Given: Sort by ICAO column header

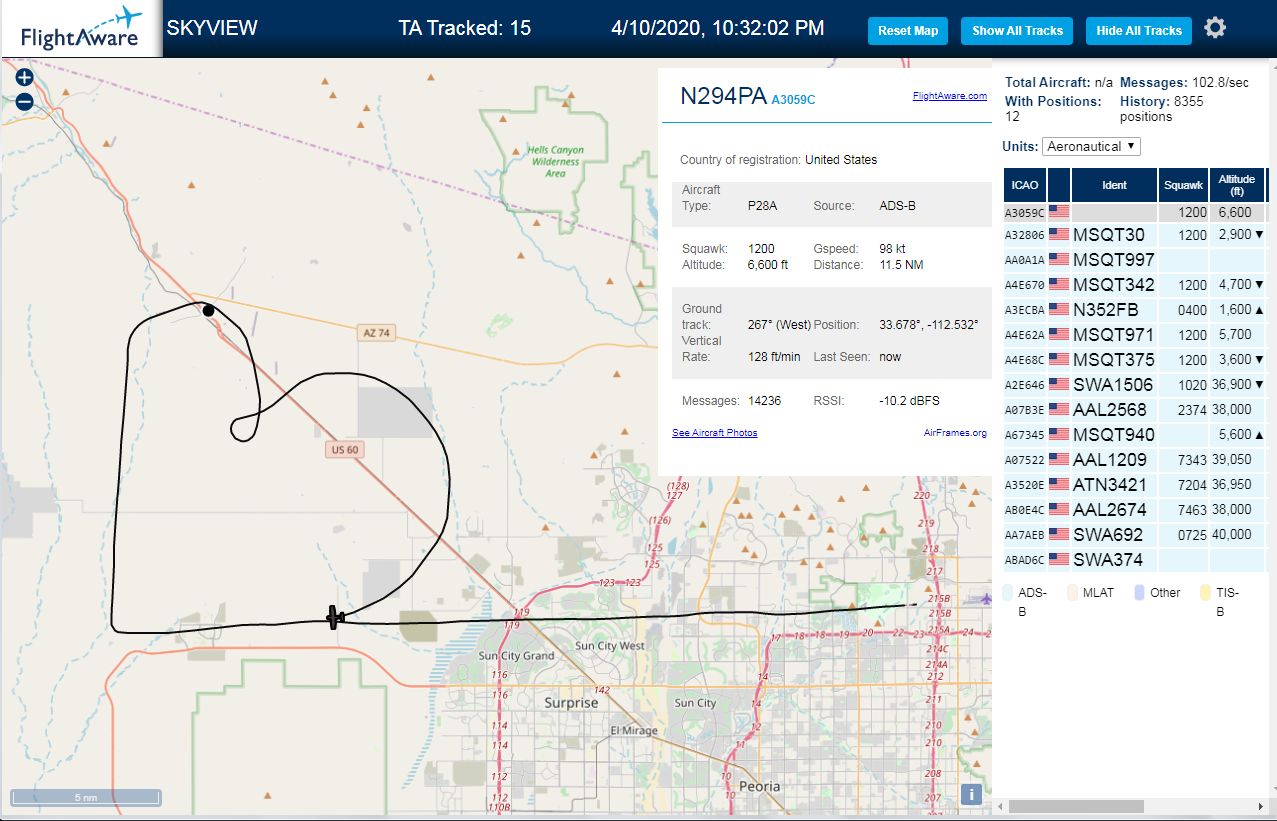Looking at the screenshot, I should pyautogui.click(x=1025, y=185).
